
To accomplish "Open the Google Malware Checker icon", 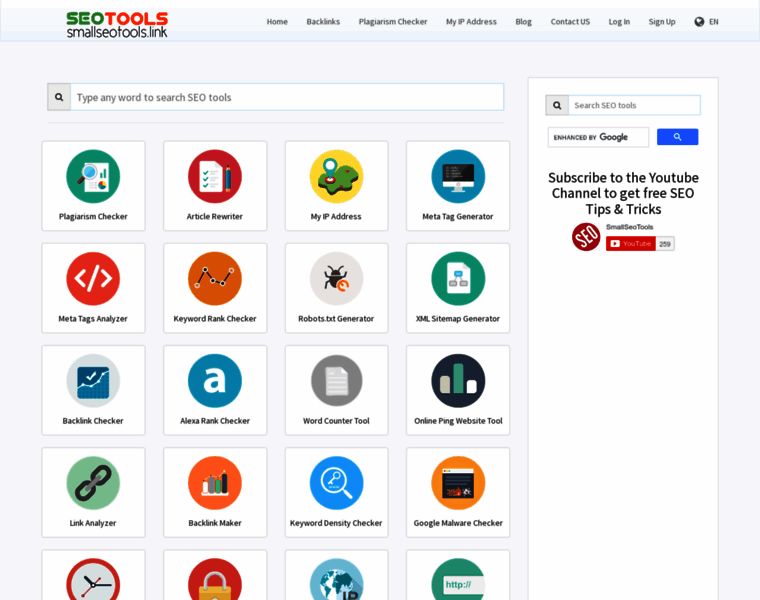I will coord(458,483).
